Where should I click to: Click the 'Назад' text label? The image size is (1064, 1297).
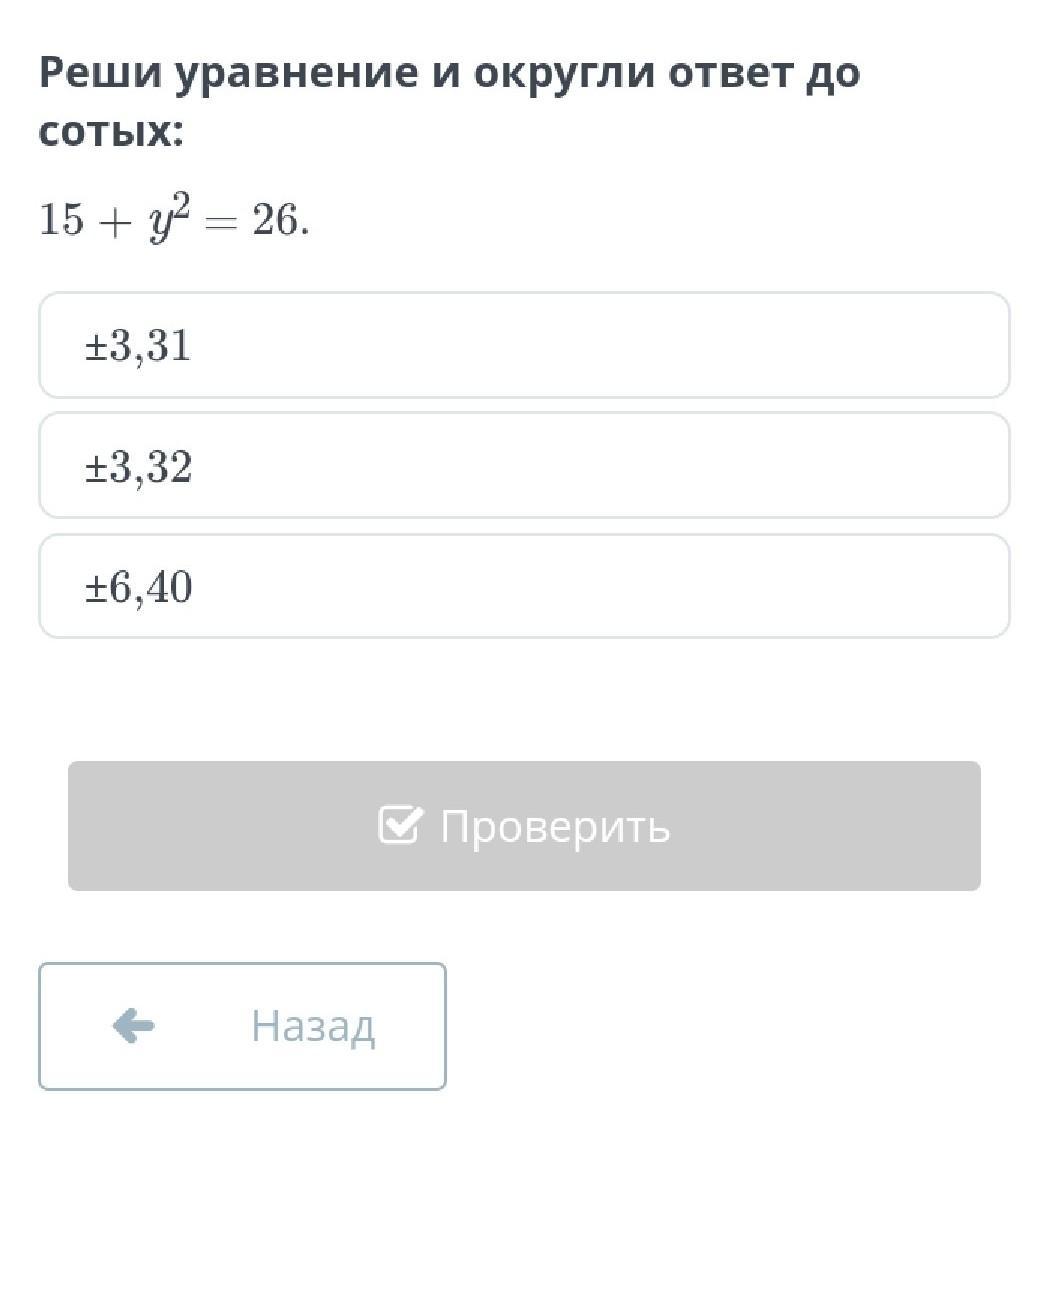[312, 1026]
